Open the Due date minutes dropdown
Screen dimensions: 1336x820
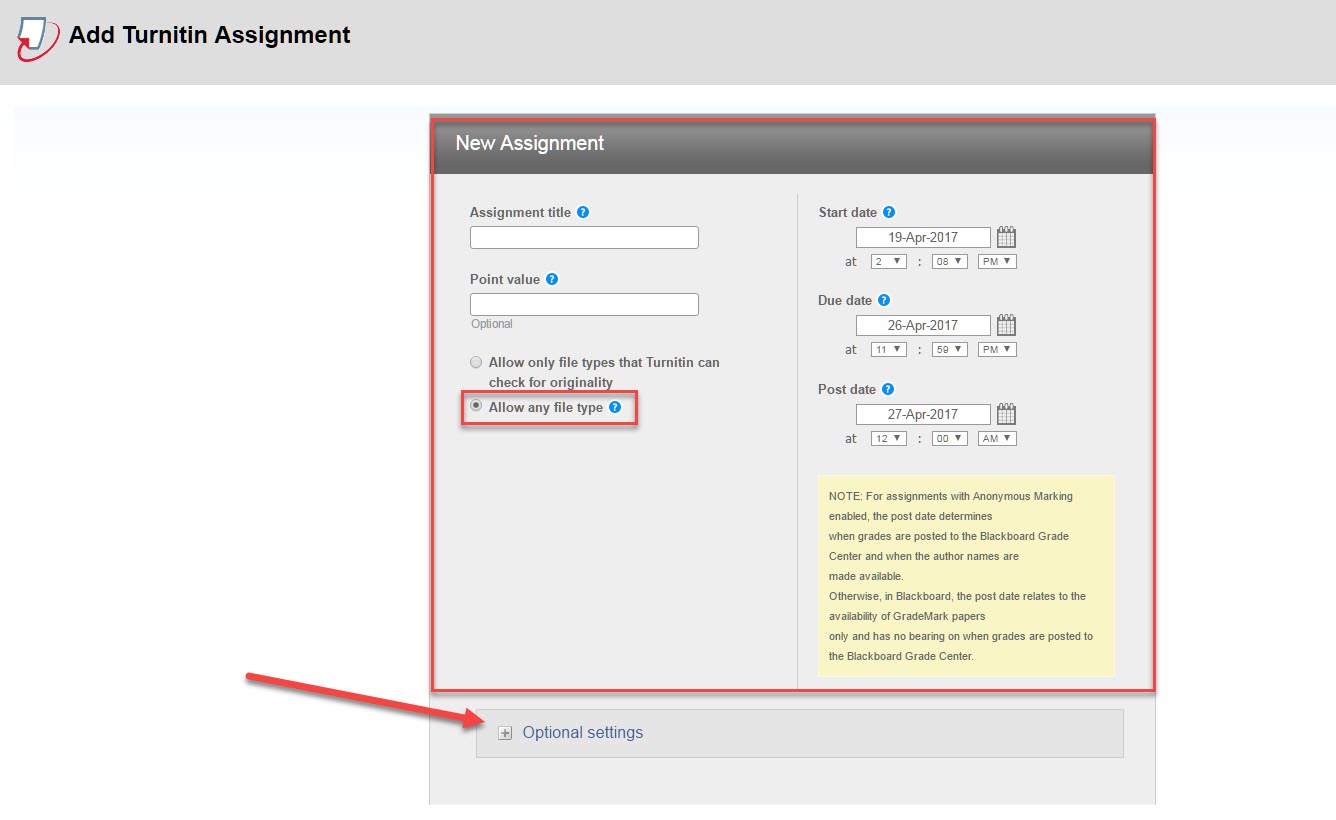pos(948,348)
